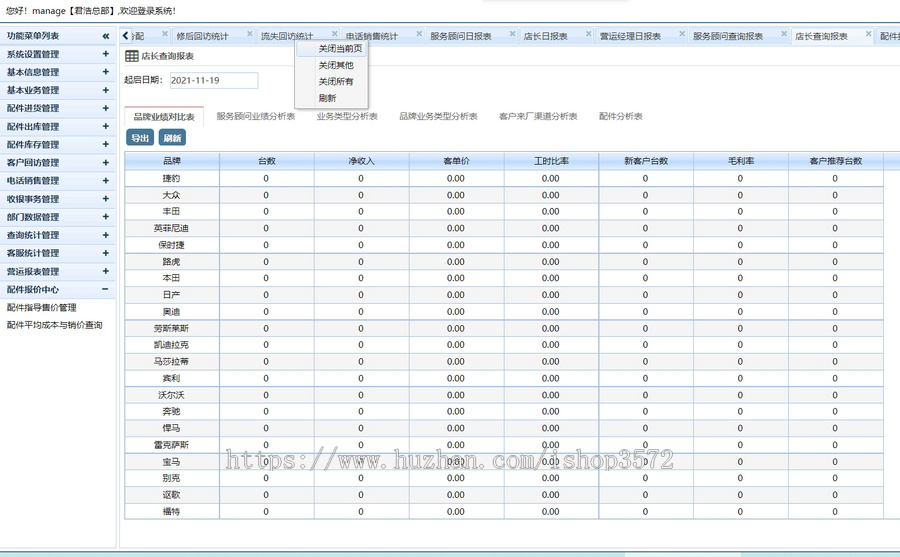Sort by the 新客户台数 column header
The width and height of the screenshot is (900, 557).
[x=646, y=161]
